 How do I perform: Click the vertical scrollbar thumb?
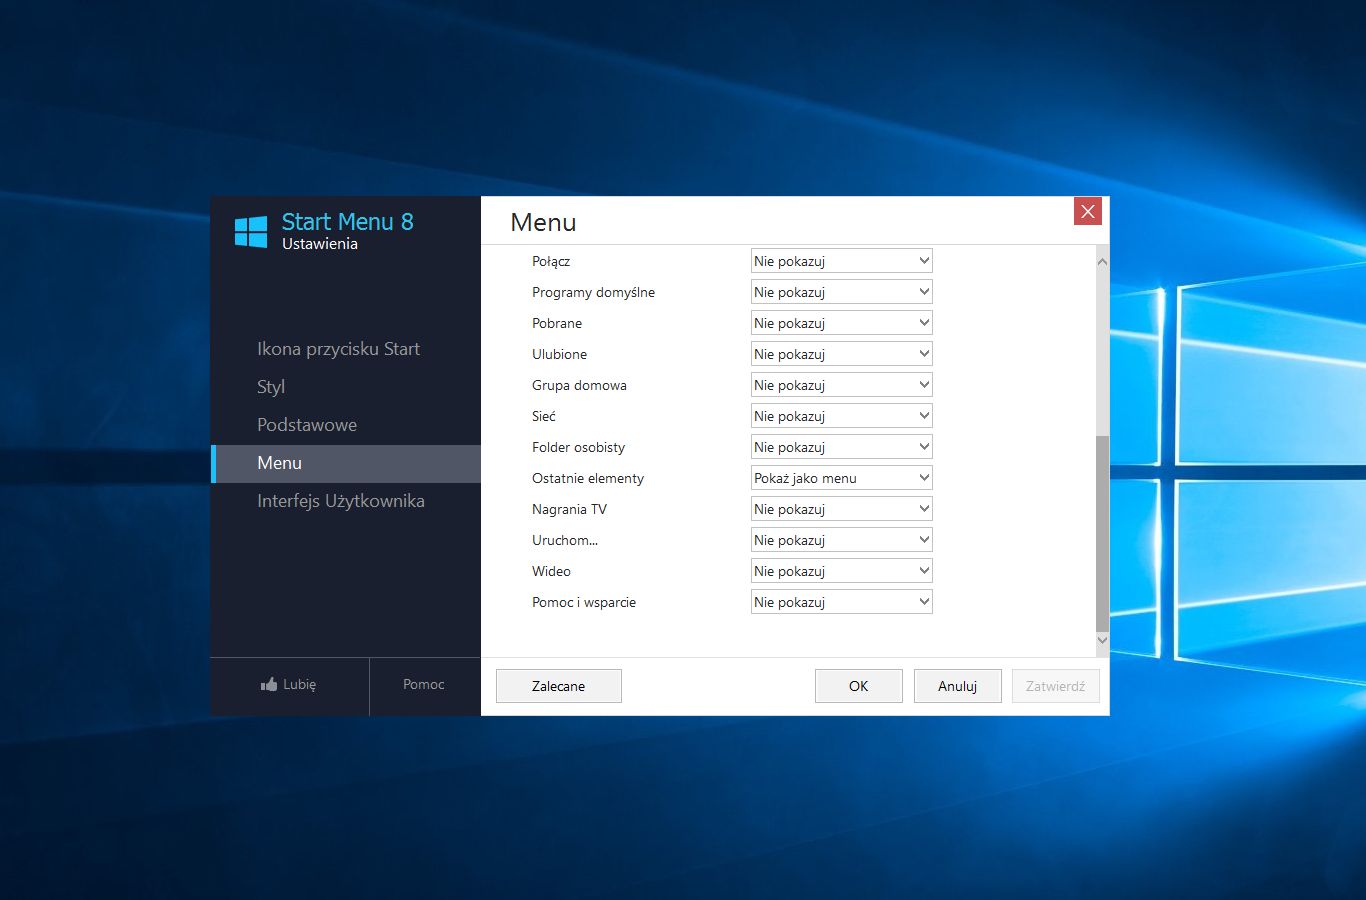(x=1102, y=533)
